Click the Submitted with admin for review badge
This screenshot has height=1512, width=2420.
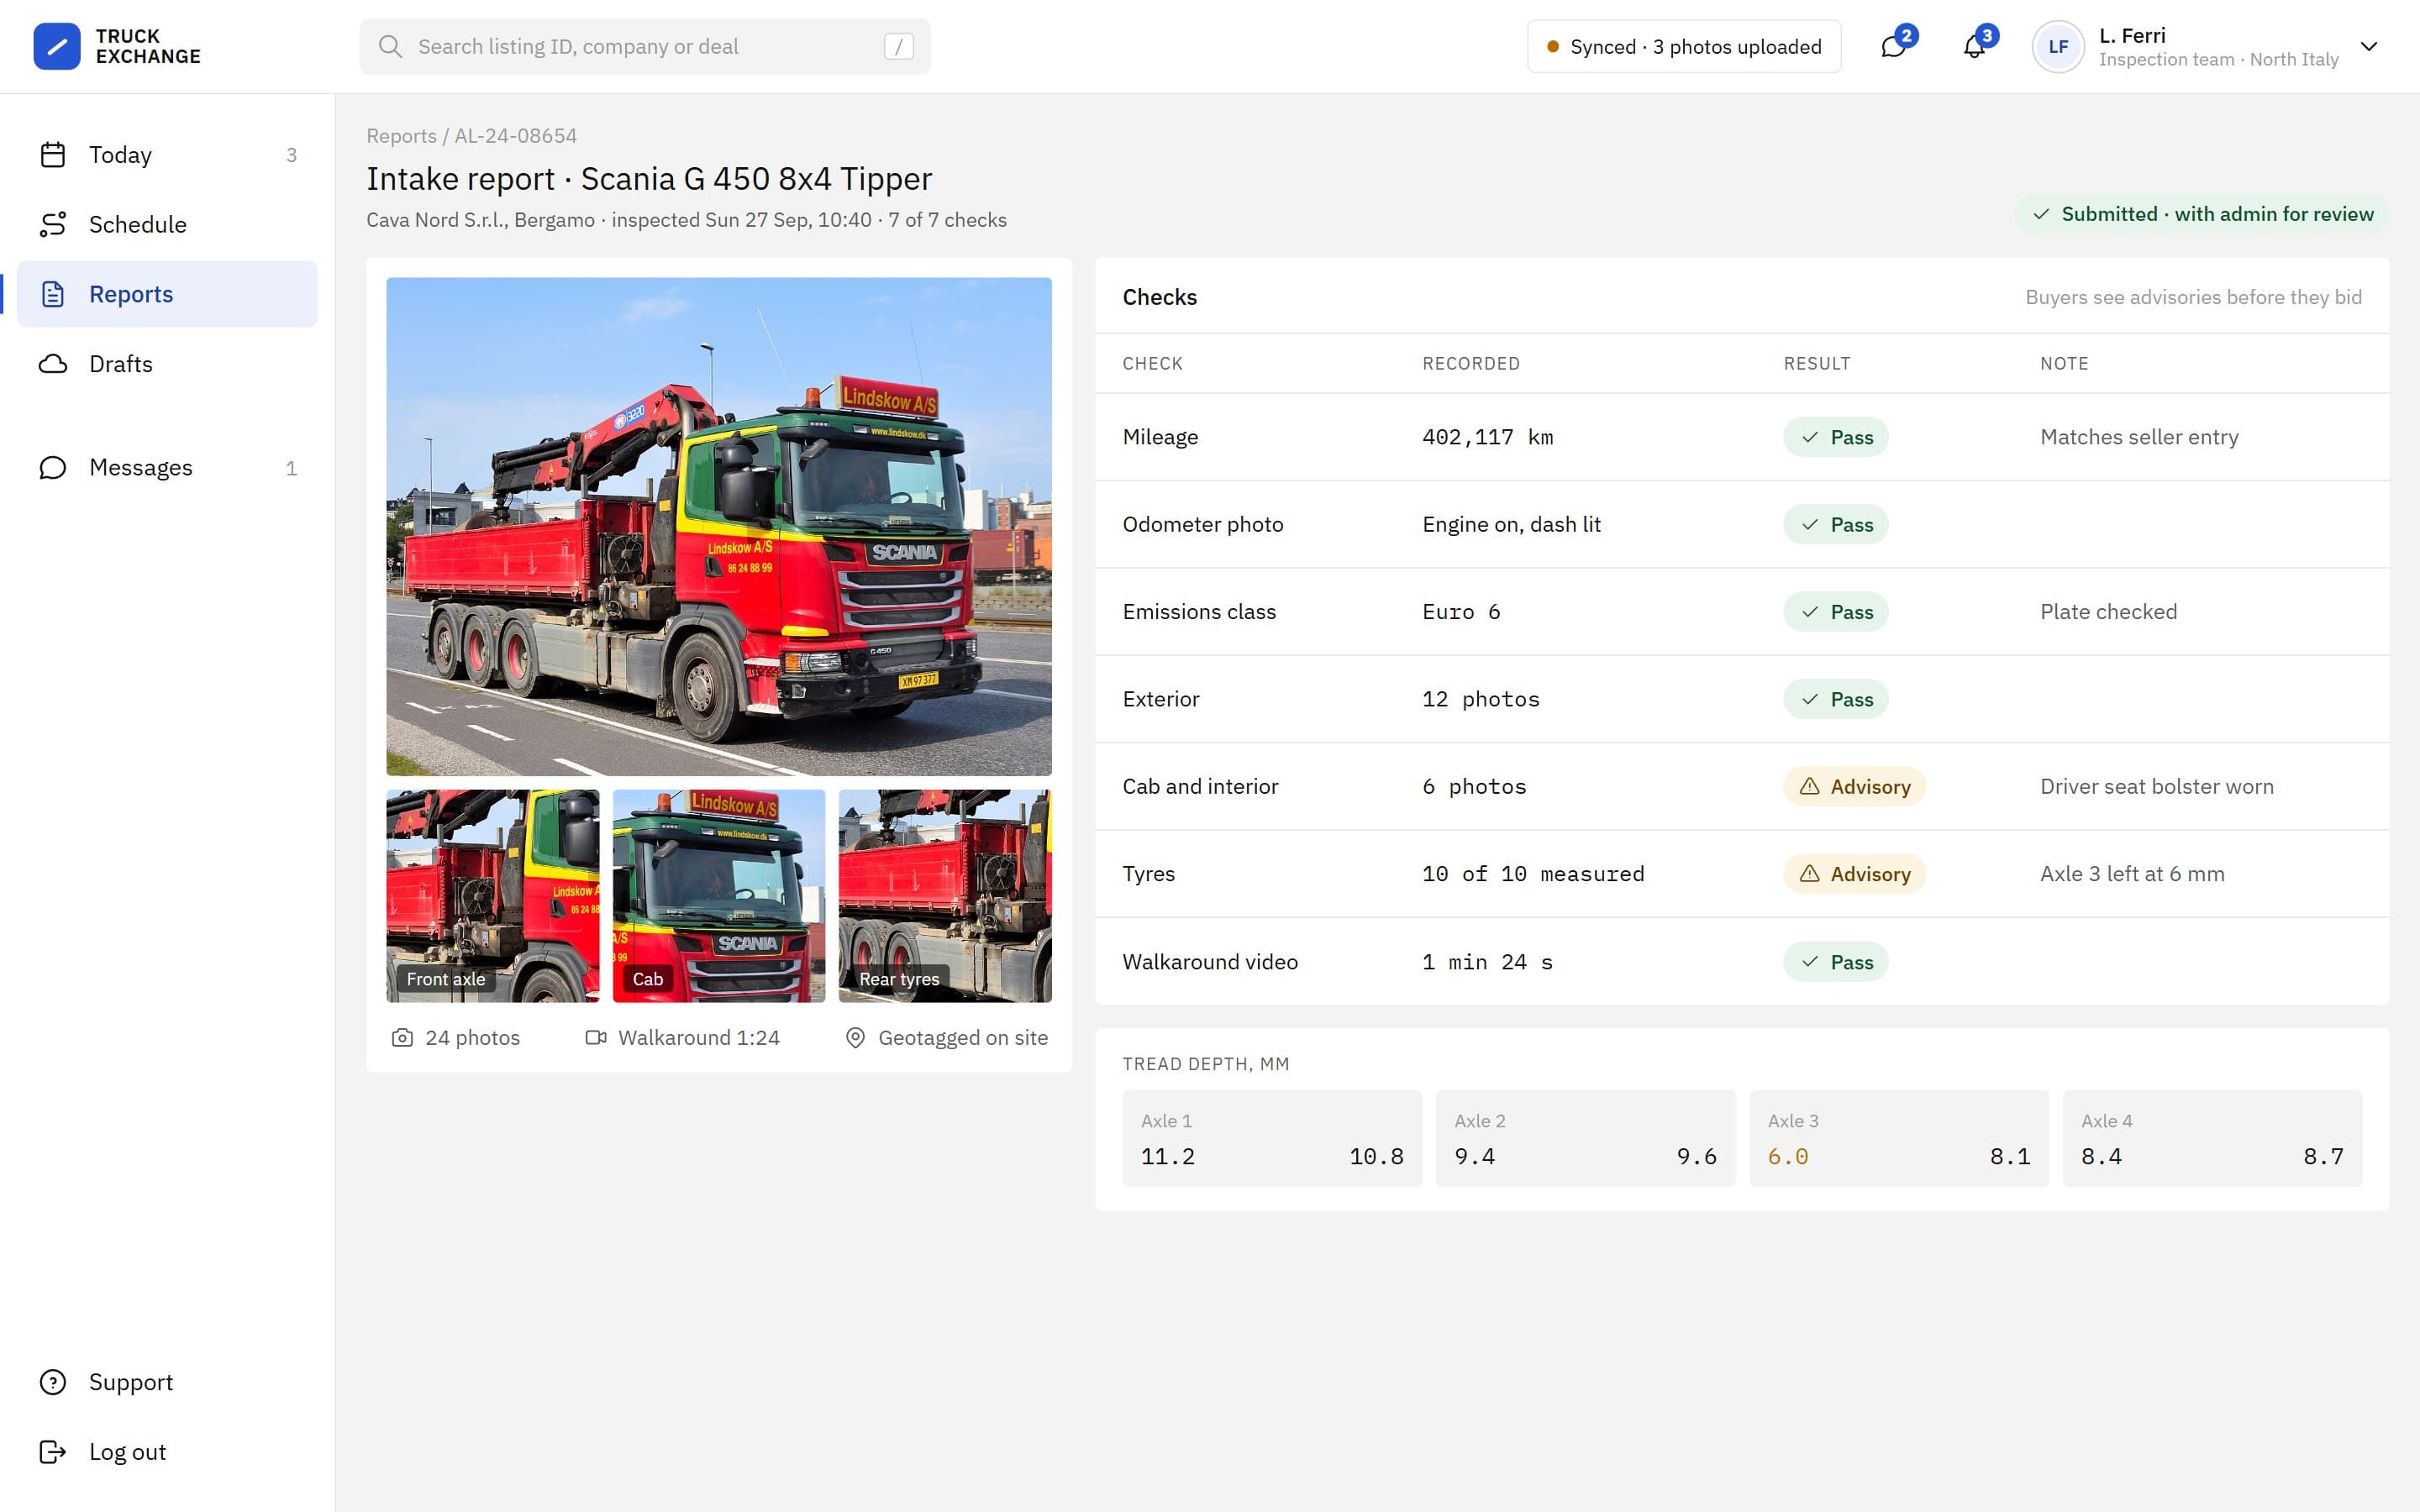tap(2203, 214)
